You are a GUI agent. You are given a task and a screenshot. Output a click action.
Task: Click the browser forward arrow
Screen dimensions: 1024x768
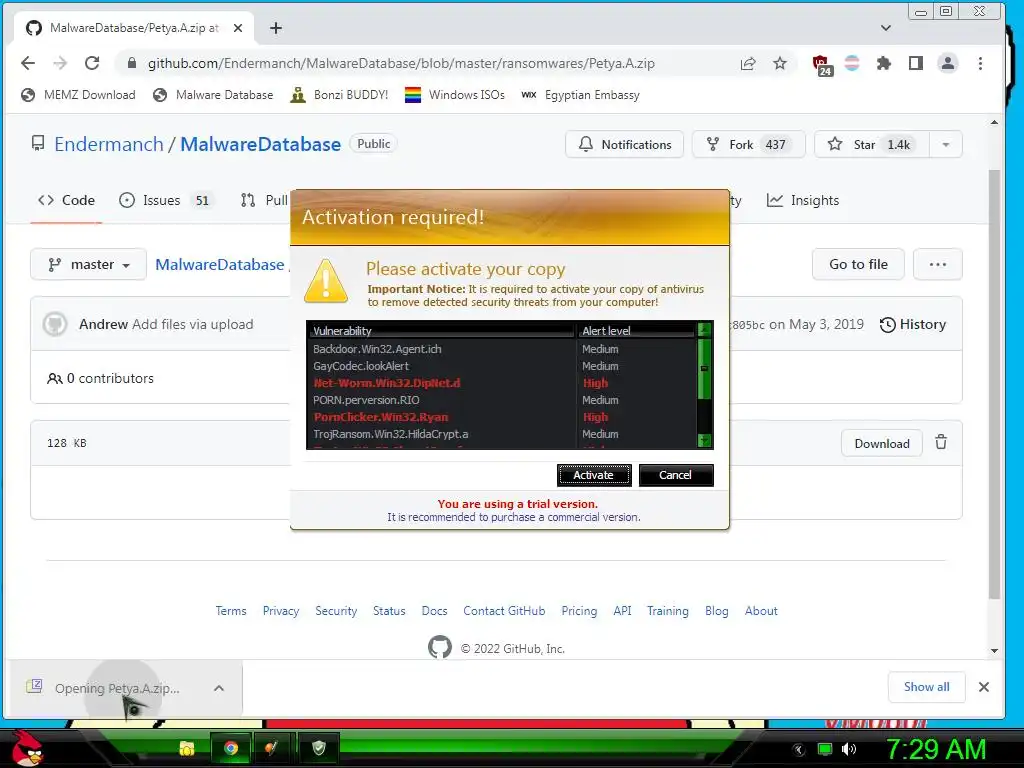[59, 63]
